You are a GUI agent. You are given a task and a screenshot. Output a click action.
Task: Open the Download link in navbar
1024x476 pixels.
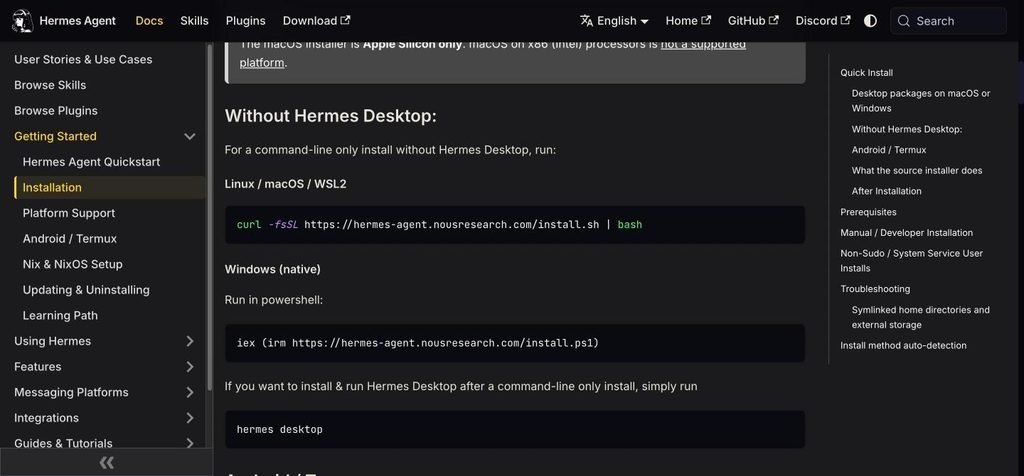tap(317, 21)
